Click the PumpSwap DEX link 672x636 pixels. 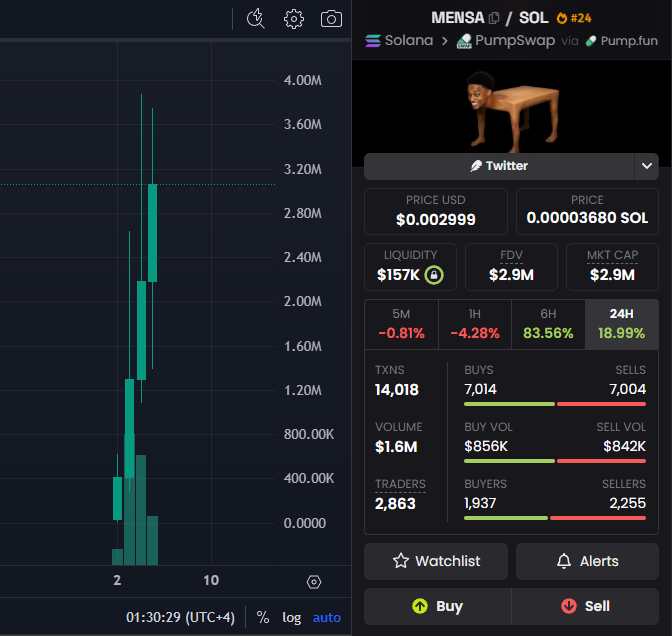coord(506,41)
